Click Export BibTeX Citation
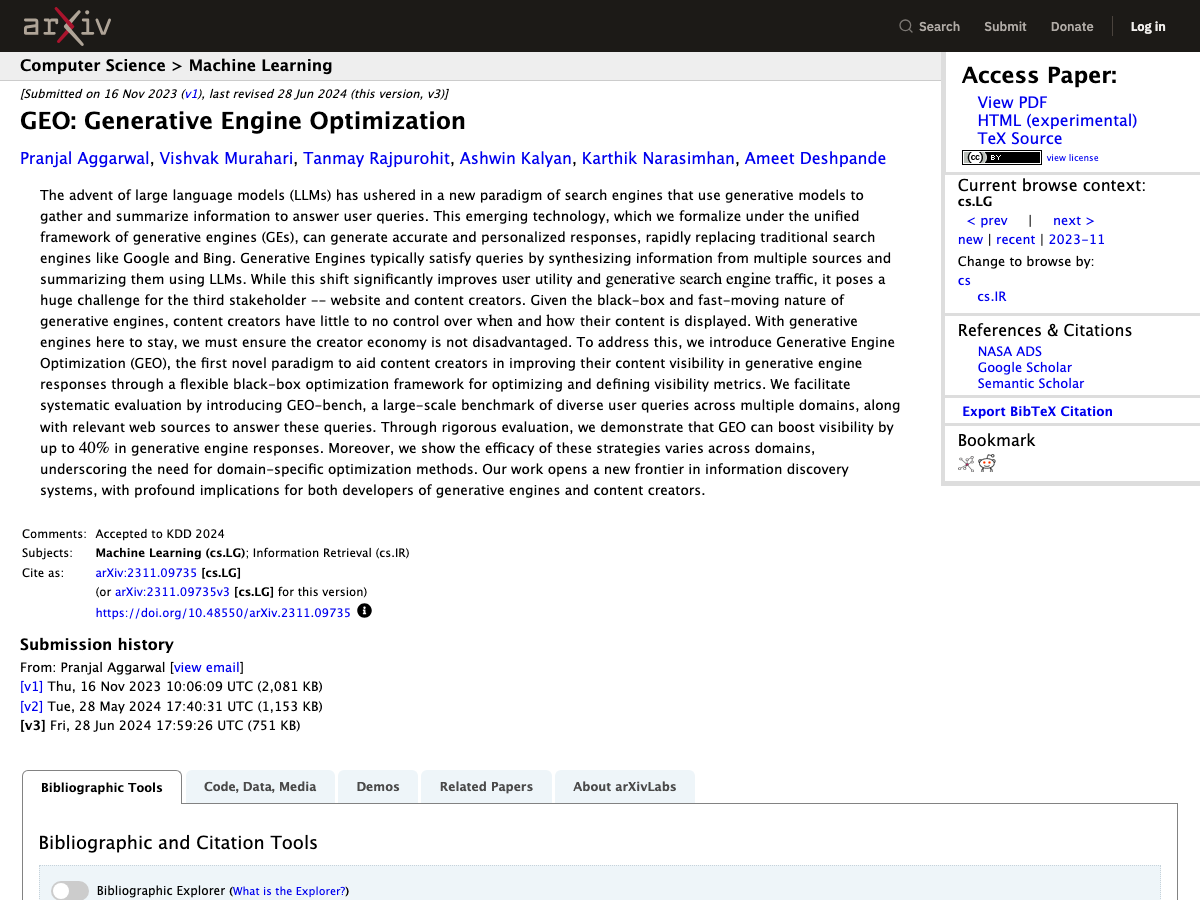The image size is (1200, 900). coord(1037,411)
